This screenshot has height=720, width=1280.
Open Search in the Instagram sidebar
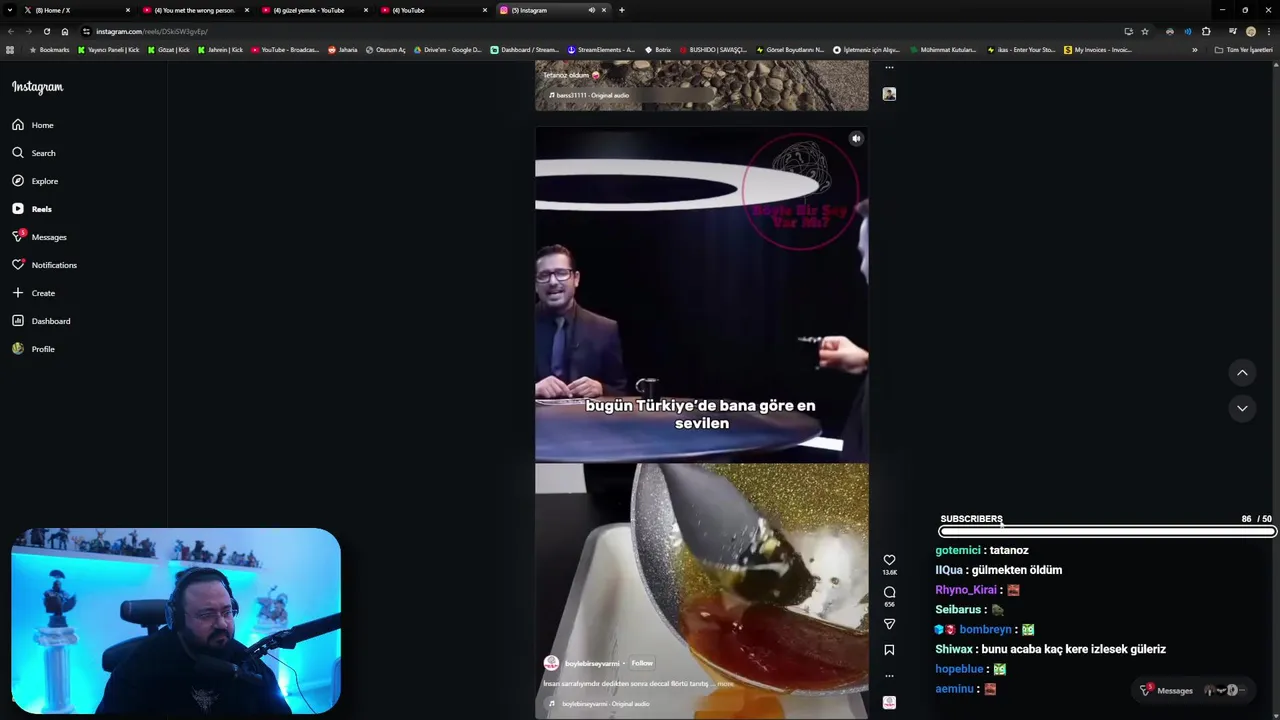34,153
